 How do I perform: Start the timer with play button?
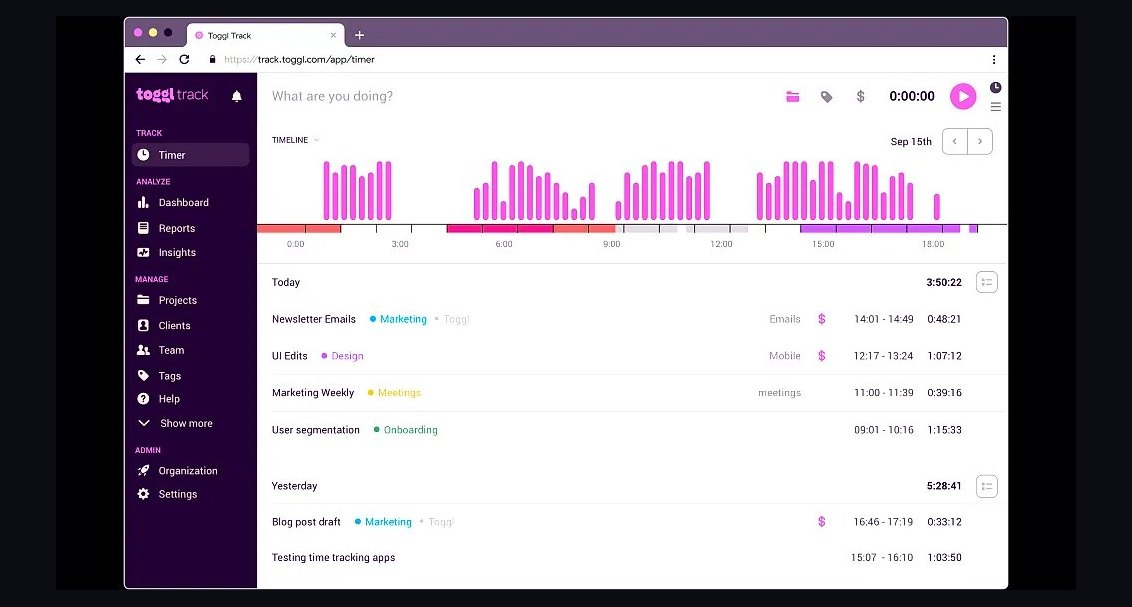[x=963, y=96]
